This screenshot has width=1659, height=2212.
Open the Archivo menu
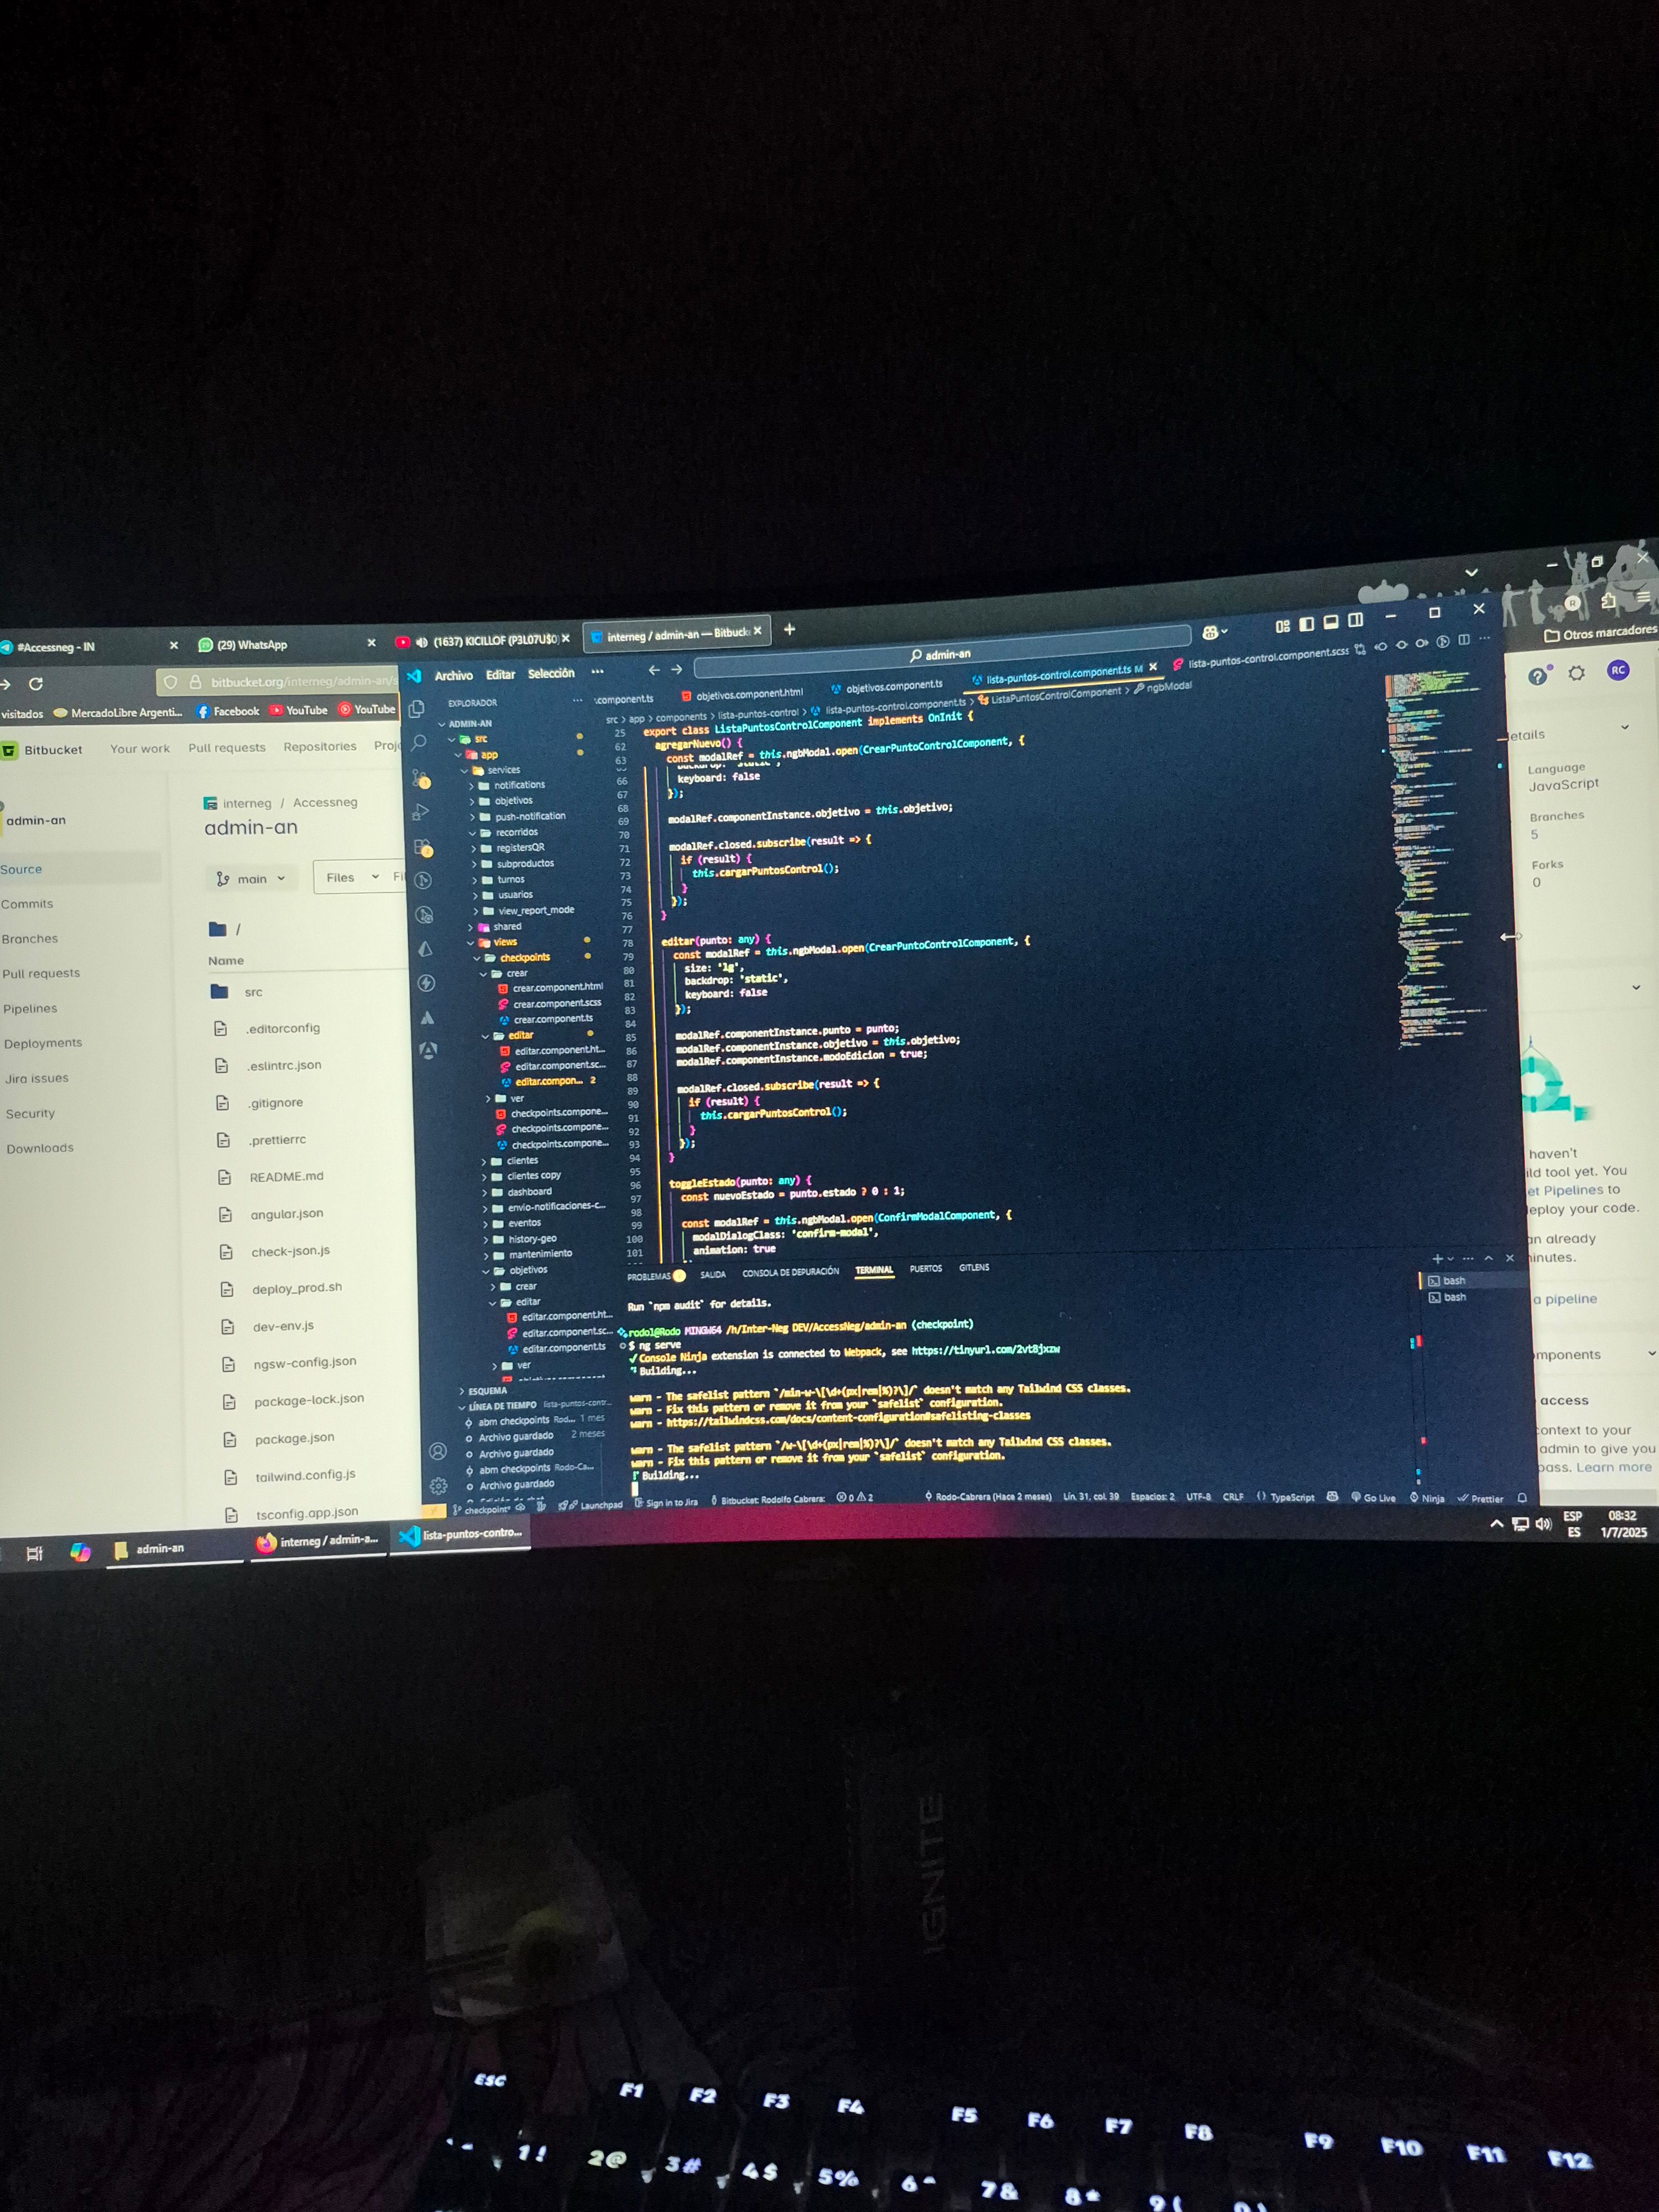click(x=453, y=676)
